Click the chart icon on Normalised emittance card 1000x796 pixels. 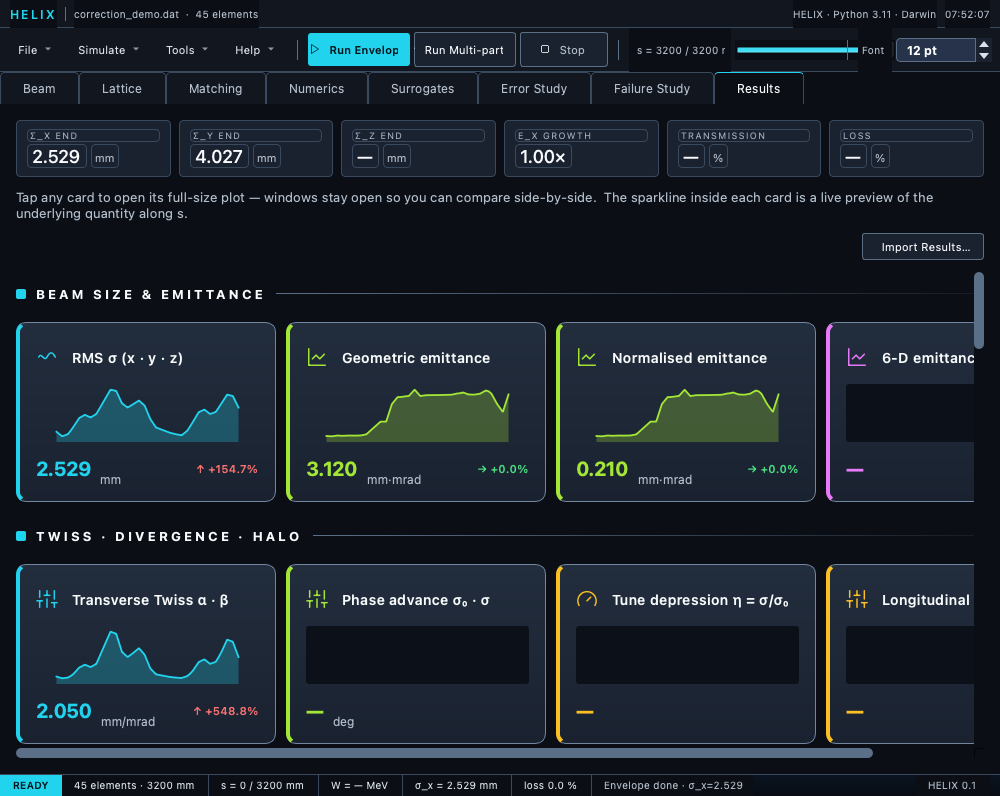[587, 357]
